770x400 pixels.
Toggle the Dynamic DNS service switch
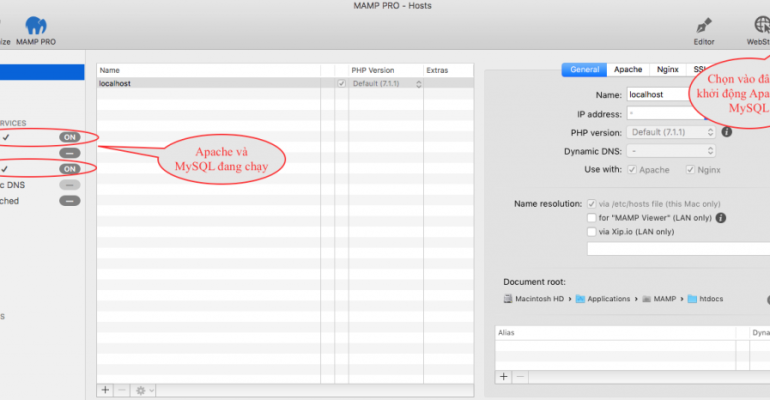coord(70,185)
